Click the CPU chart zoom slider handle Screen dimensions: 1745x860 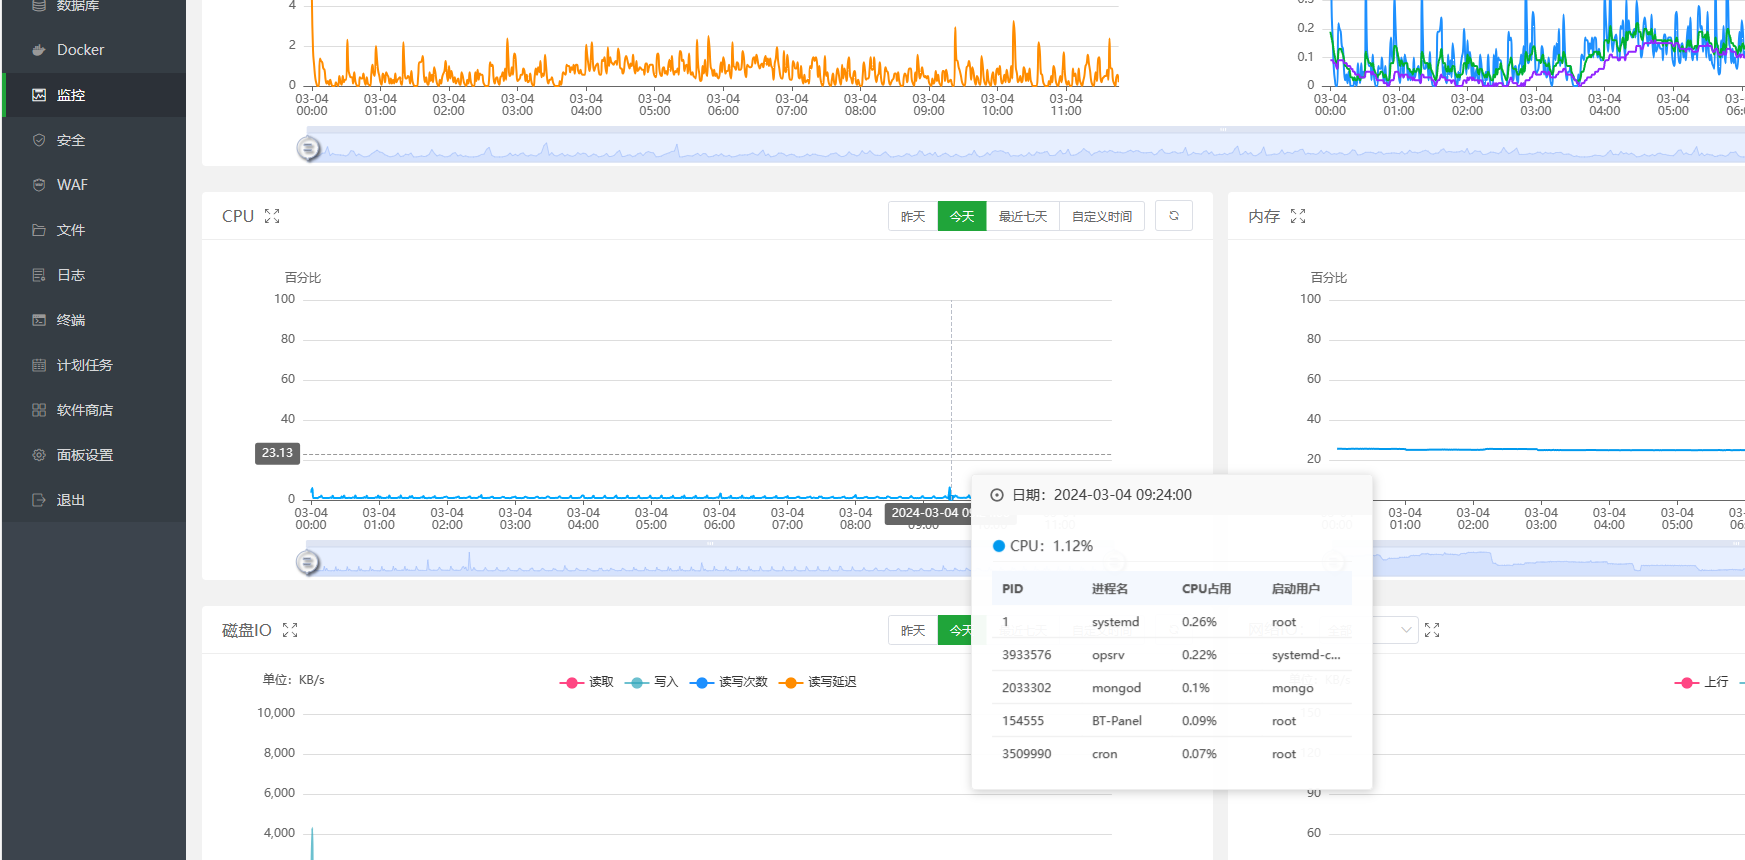click(x=308, y=563)
